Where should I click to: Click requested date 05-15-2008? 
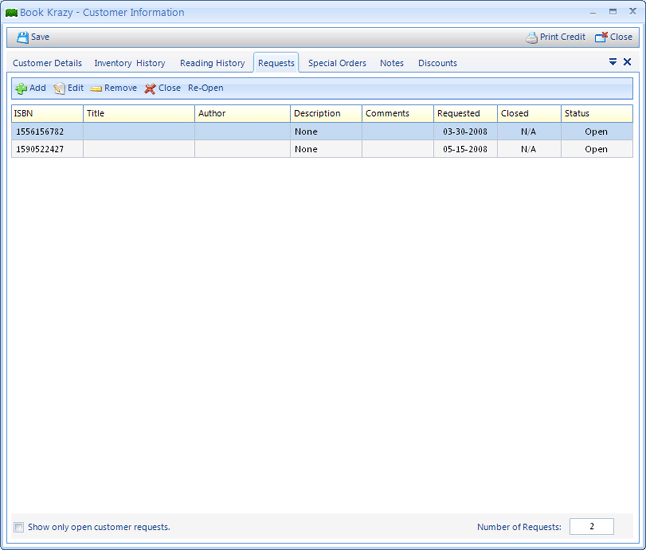(x=465, y=149)
